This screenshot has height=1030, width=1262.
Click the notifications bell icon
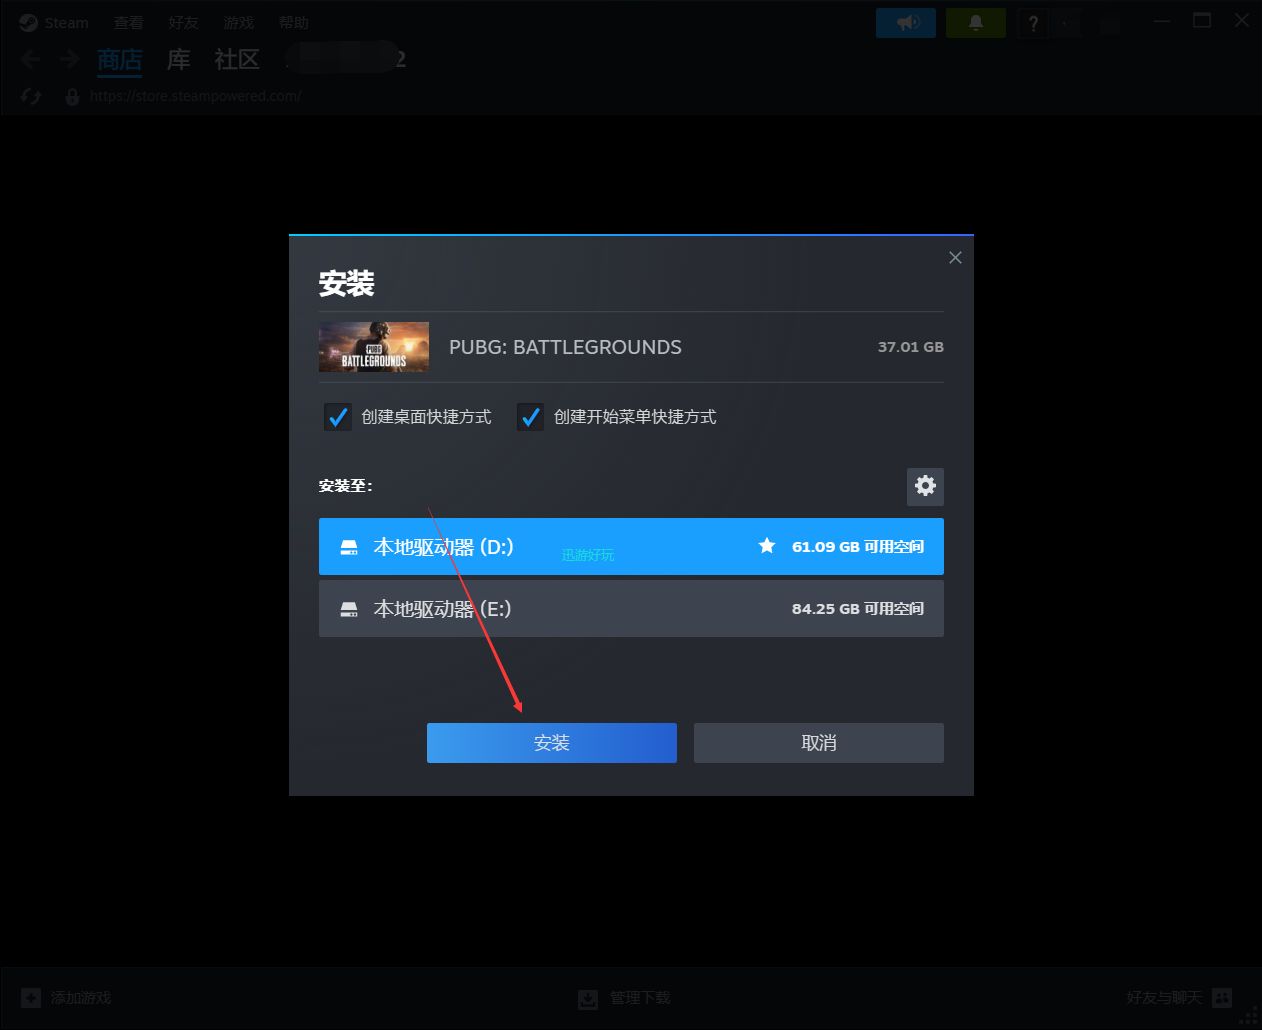point(976,23)
